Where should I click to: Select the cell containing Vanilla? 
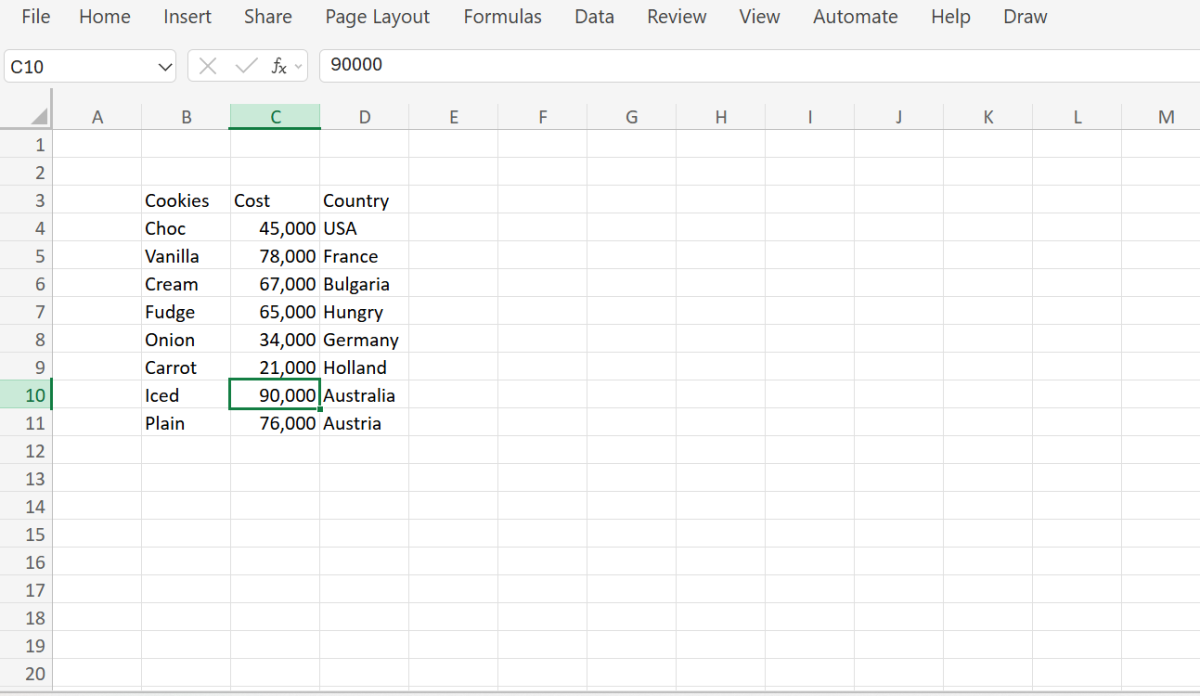point(172,256)
